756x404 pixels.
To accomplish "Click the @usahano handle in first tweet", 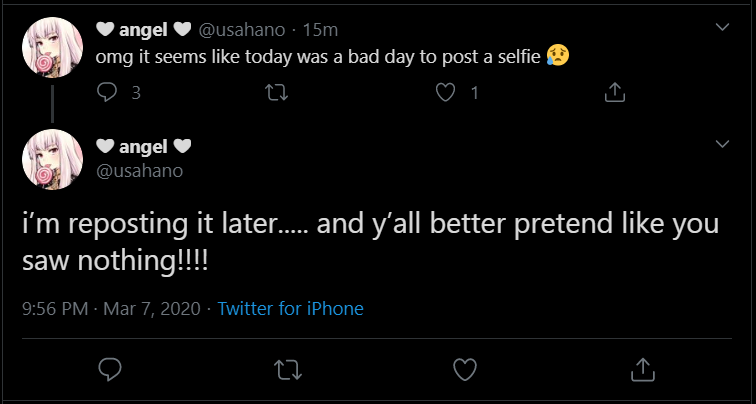I will point(246,28).
